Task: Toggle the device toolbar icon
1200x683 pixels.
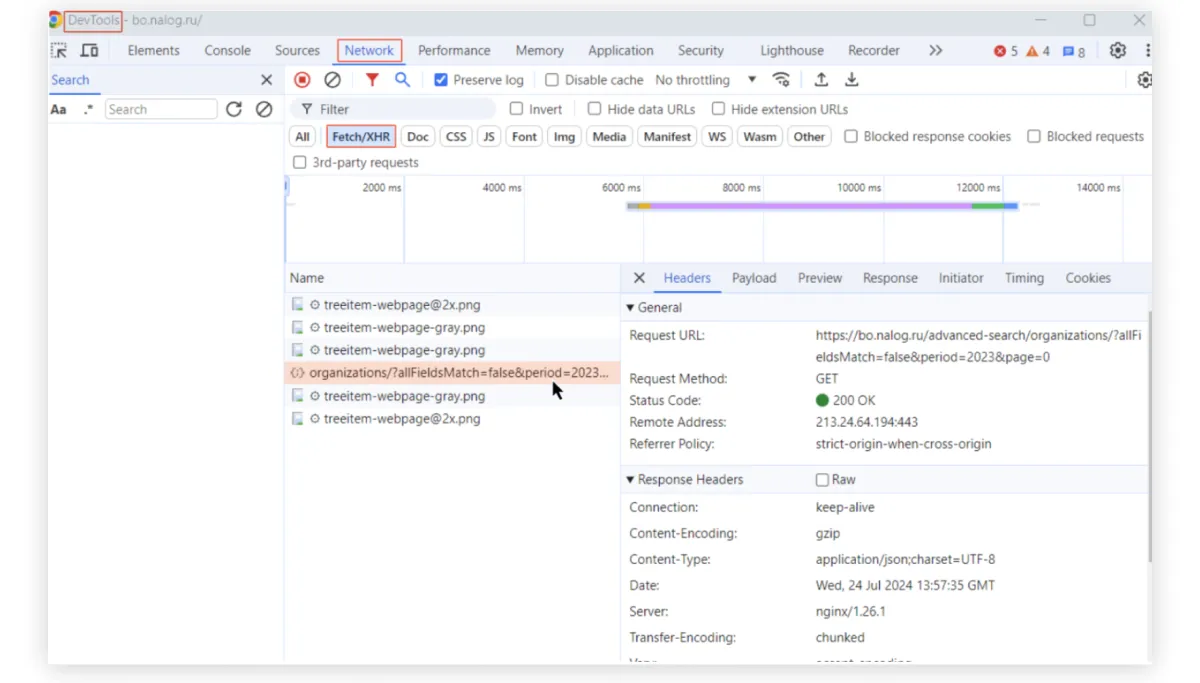Action: point(89,51)
